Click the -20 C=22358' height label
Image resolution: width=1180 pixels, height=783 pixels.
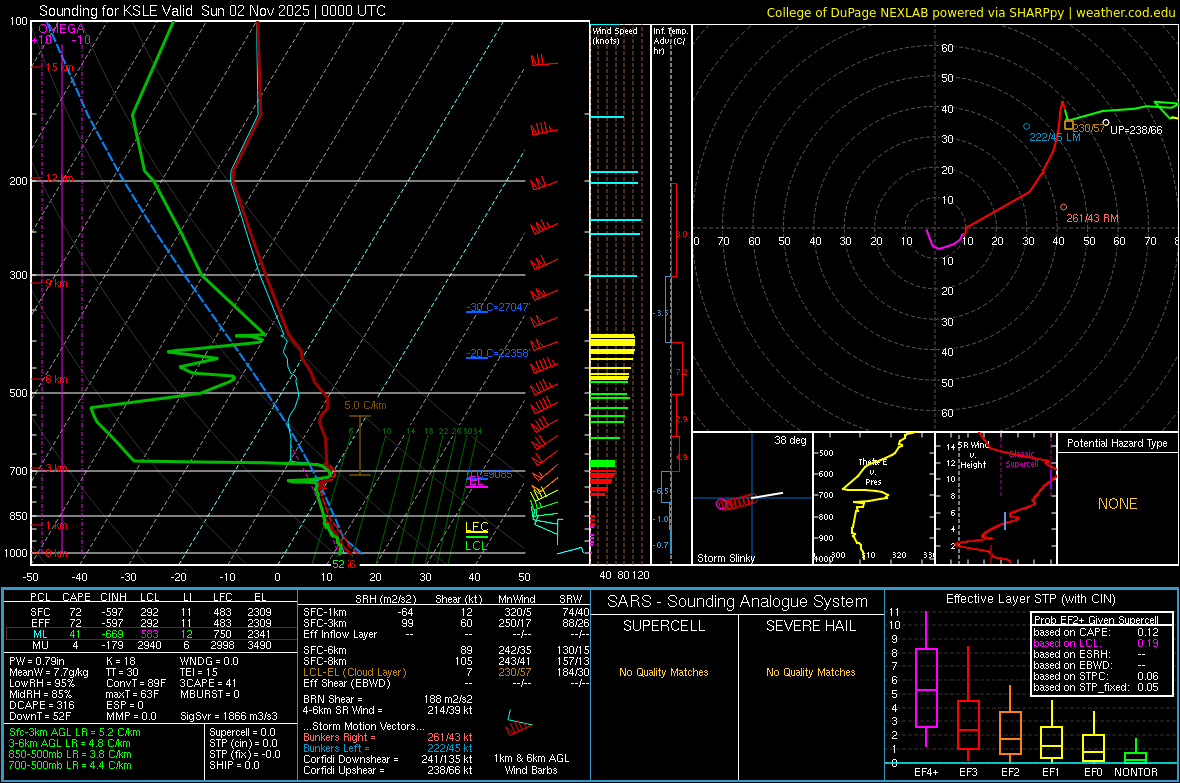coord(497,353)
